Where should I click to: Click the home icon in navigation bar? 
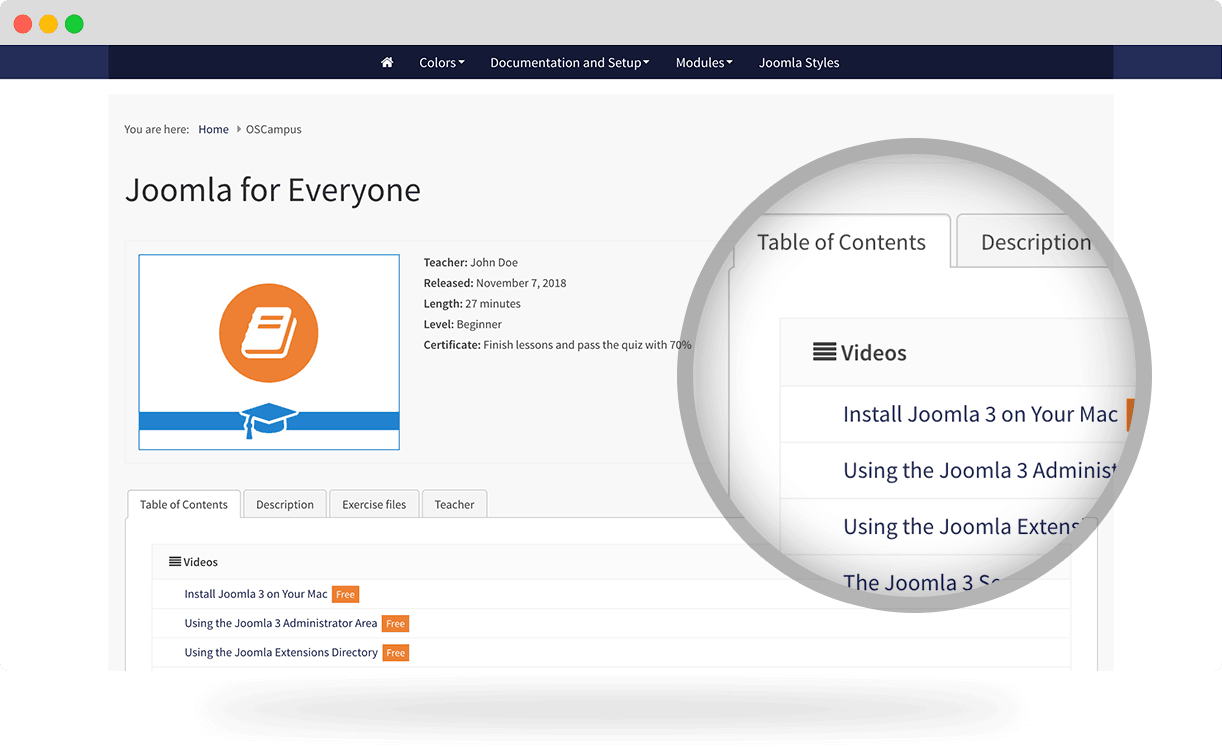(387, 62)
